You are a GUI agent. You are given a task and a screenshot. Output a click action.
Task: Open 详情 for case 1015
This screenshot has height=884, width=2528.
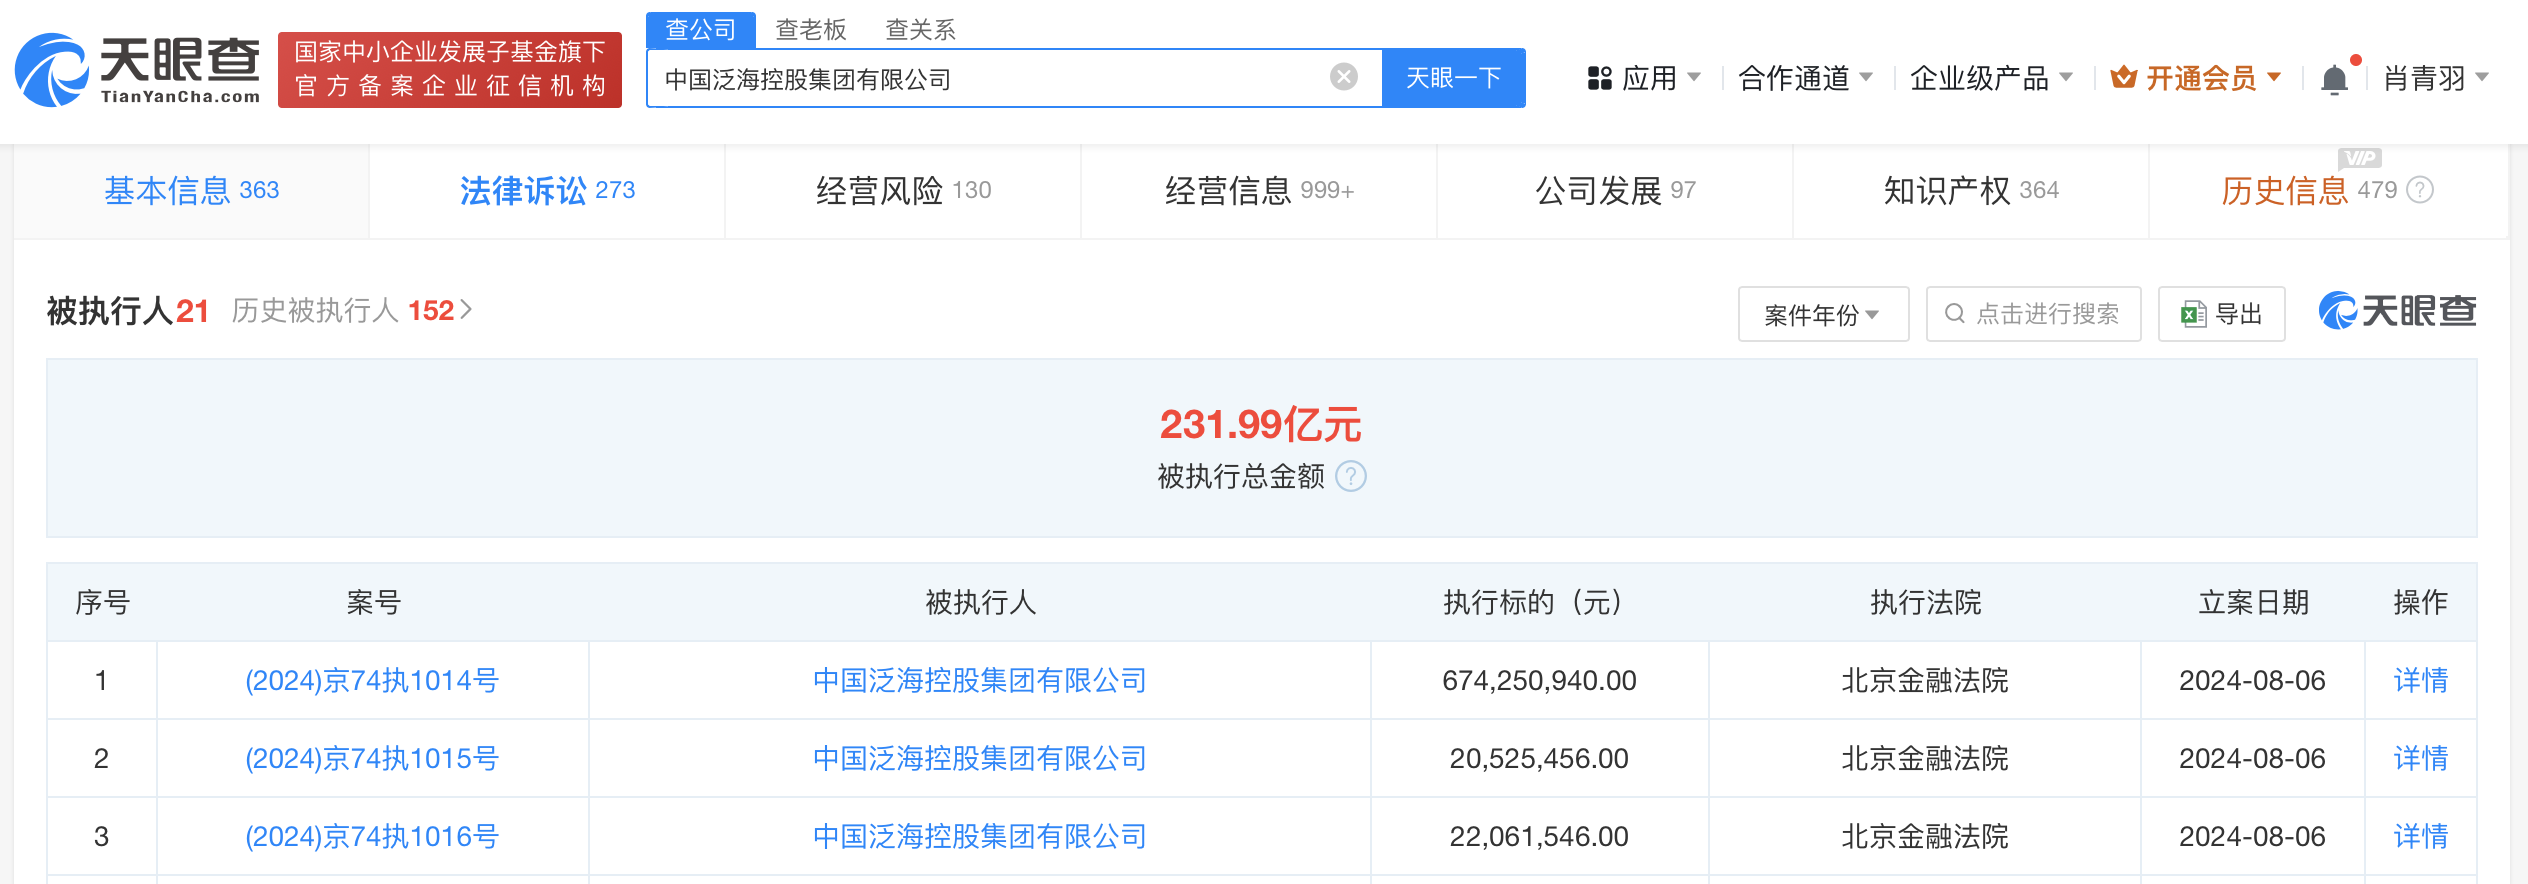pyautogui.click(x=2421, y=758)
